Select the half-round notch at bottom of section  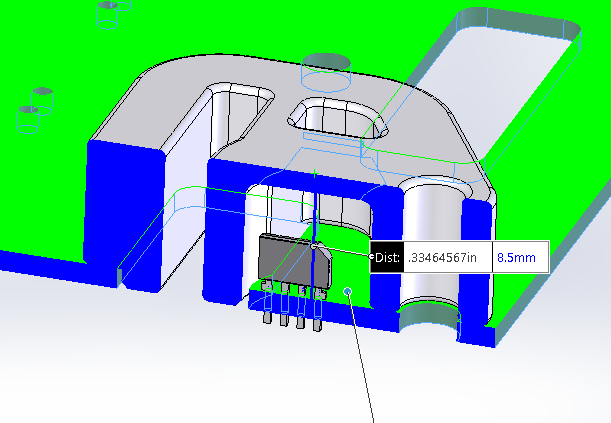pos(432,321)
